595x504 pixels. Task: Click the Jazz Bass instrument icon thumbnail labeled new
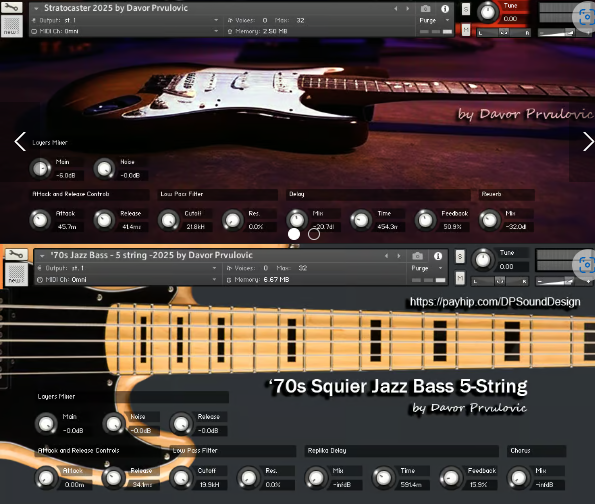(16, 274)
